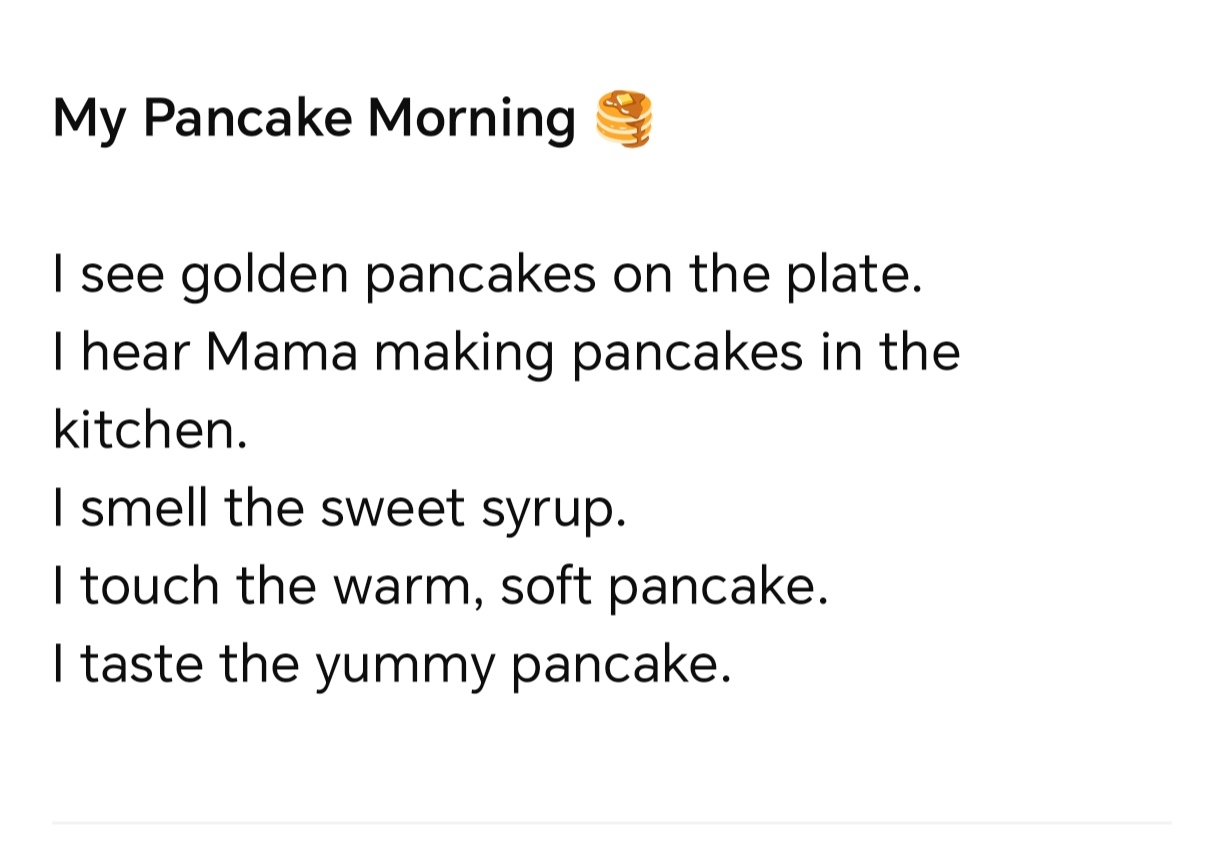Click the pancake stack emoji in the title

point(623,119)
